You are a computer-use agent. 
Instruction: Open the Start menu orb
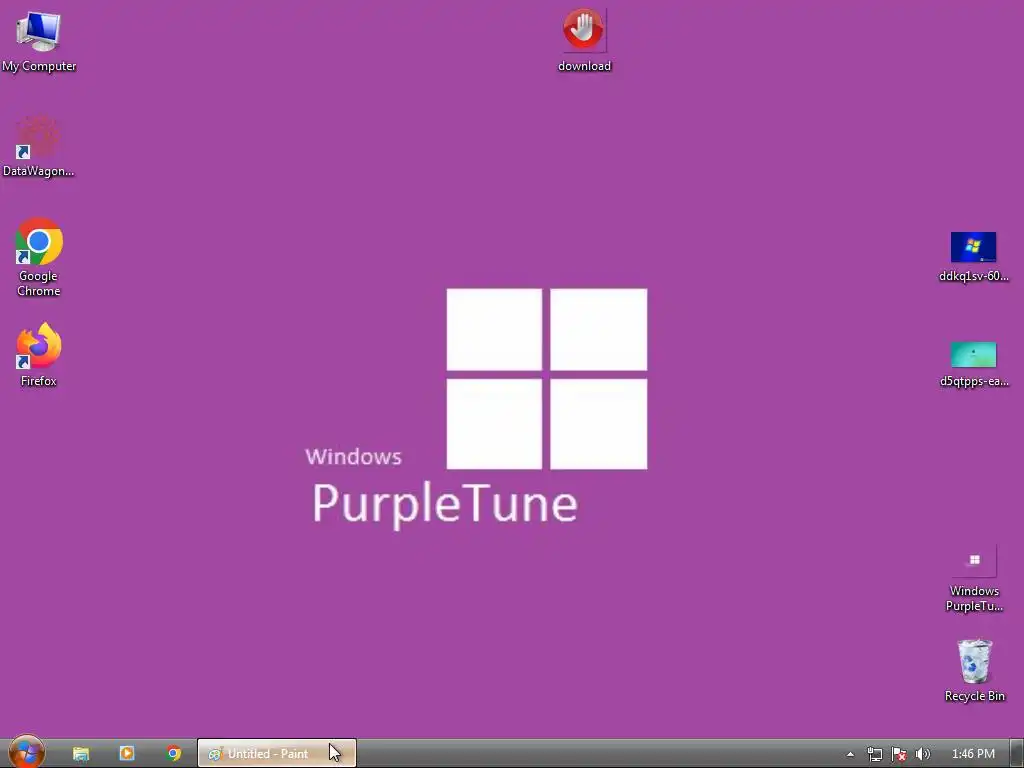(27, 752)
